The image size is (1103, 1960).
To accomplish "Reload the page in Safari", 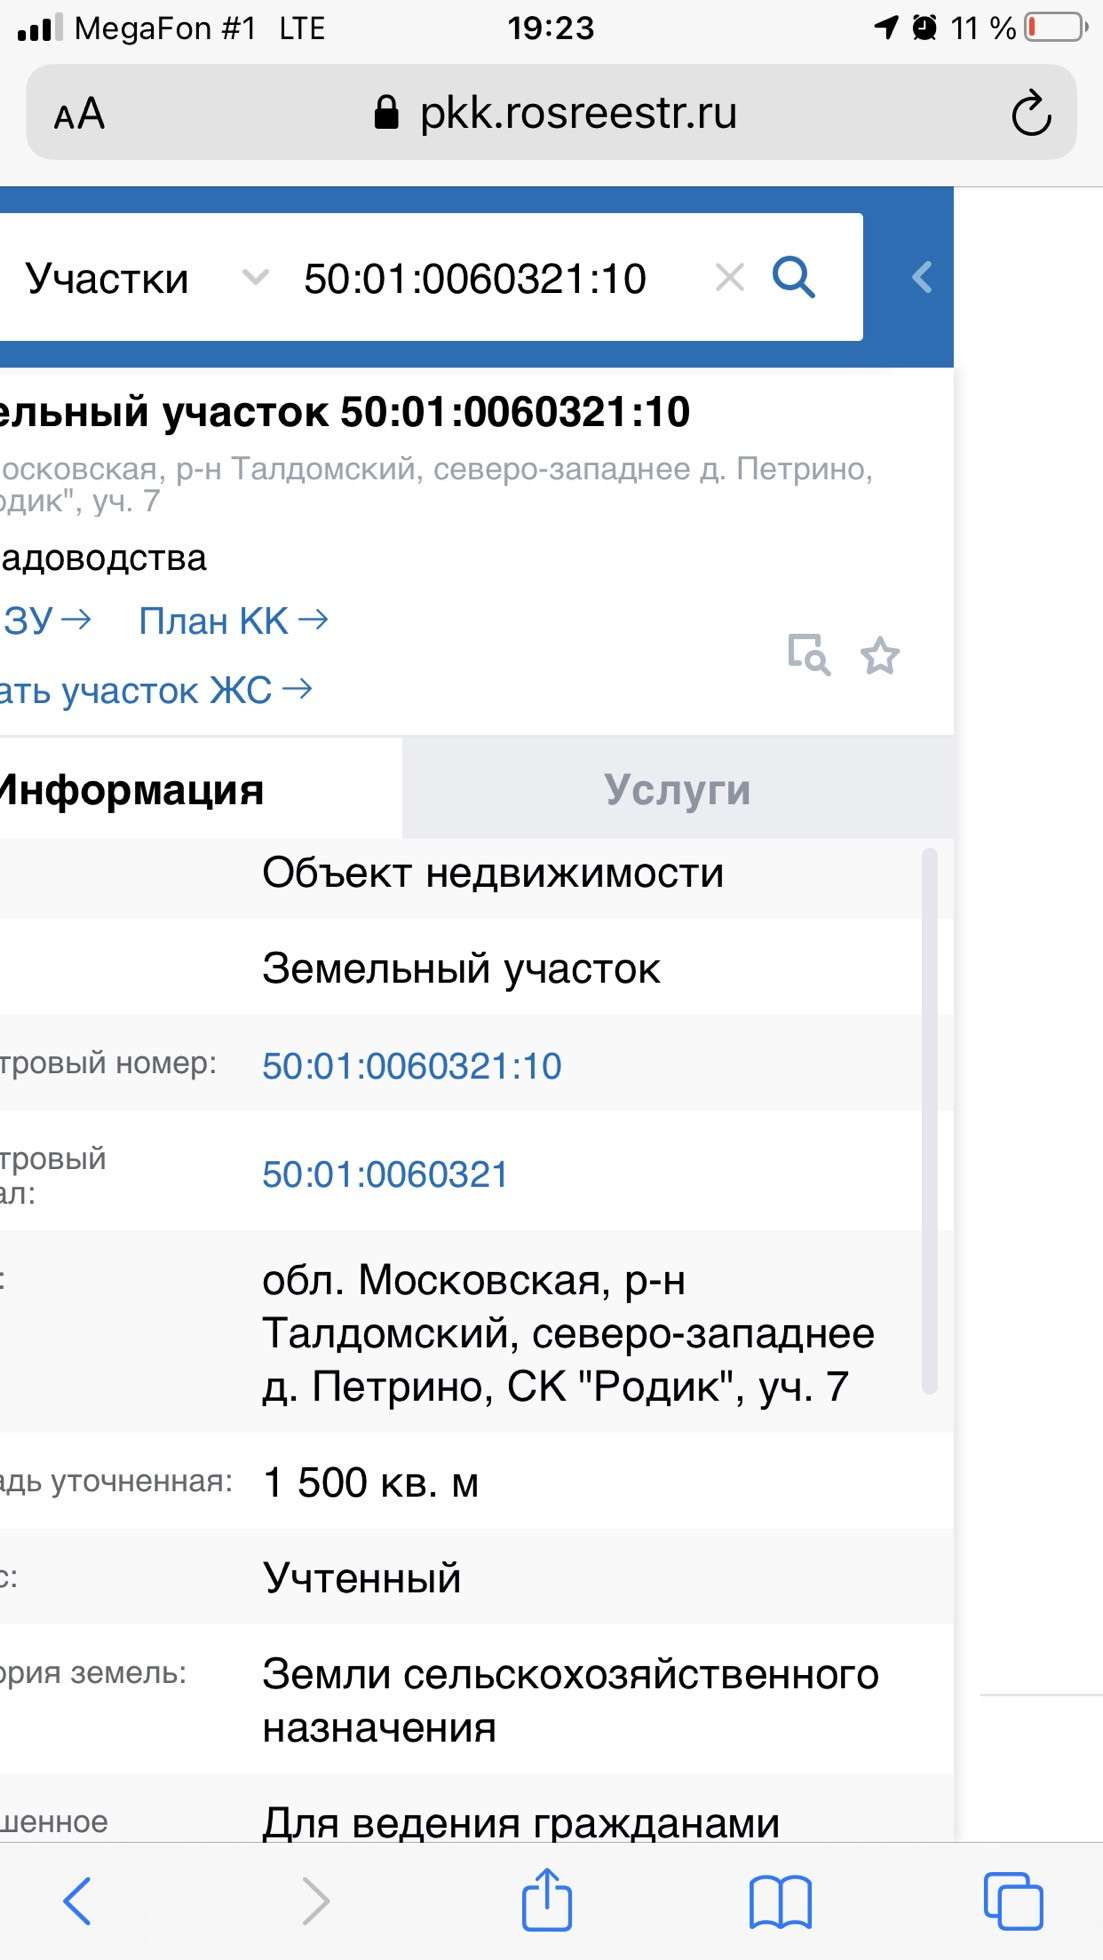I will [x=1030, y=113].
